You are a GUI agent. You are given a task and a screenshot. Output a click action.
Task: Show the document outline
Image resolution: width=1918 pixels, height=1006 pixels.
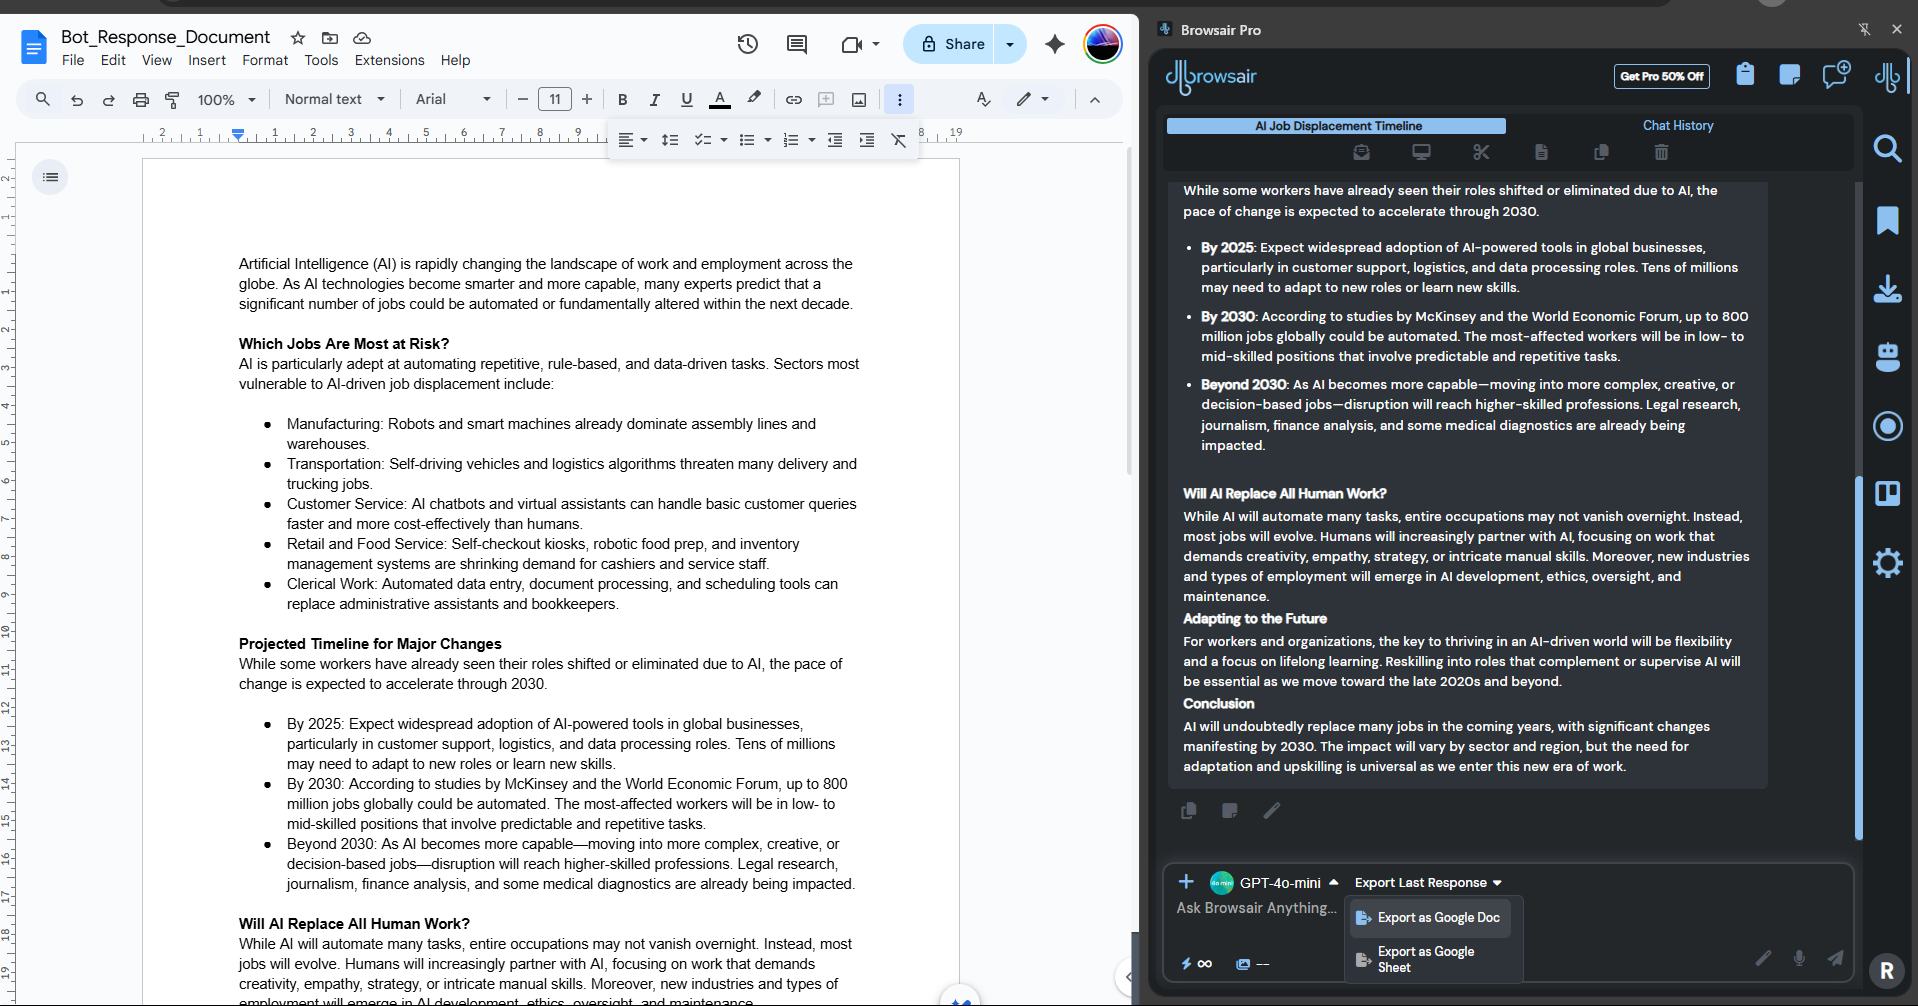click(51, 177)
